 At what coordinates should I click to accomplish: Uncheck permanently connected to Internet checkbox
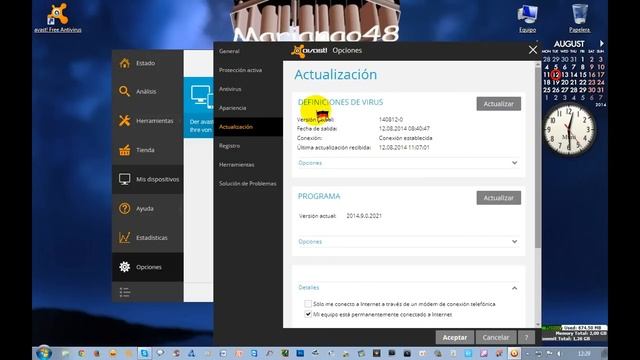(308, 314)
